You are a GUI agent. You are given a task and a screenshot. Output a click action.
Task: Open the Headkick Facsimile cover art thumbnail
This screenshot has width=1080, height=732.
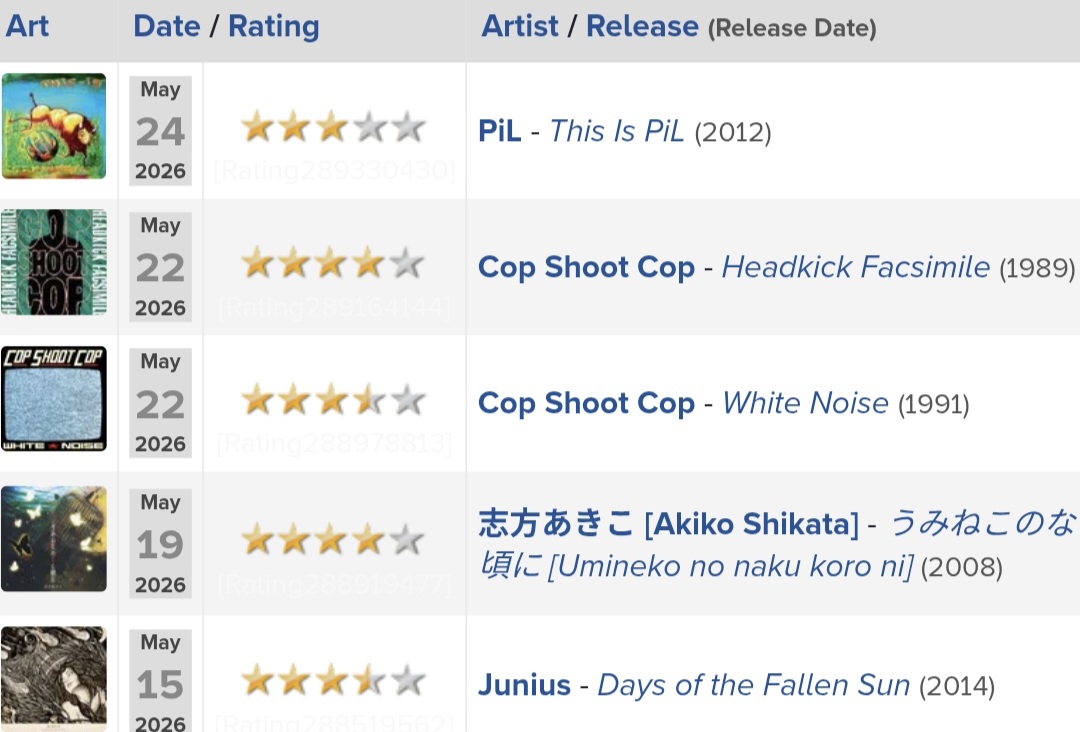(x=54, y=262)
